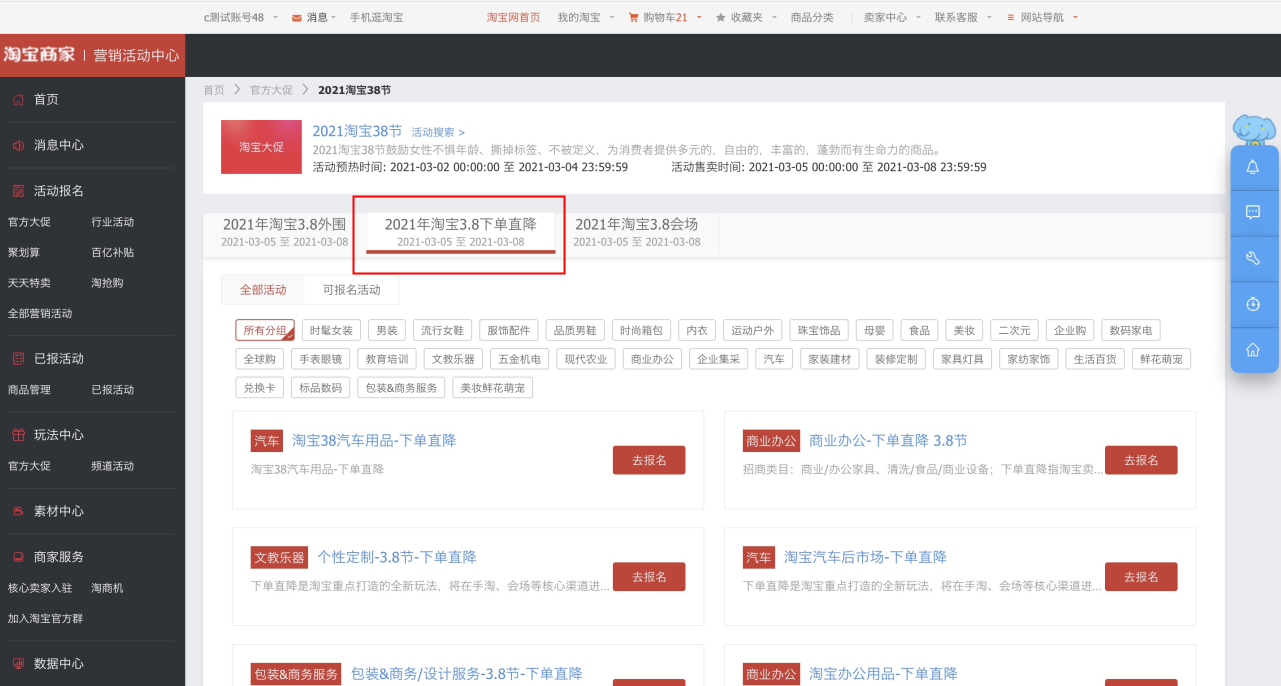Open 数据中心 icon in sidebar

tap(18, 663)
